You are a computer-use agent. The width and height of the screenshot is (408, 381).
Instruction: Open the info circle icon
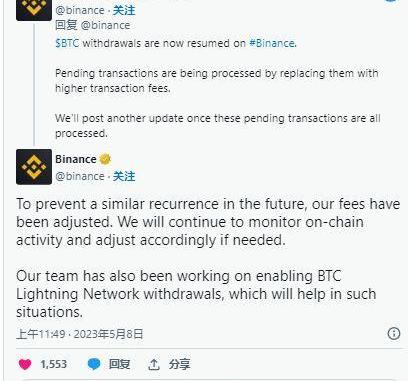(x=394, y=333)
